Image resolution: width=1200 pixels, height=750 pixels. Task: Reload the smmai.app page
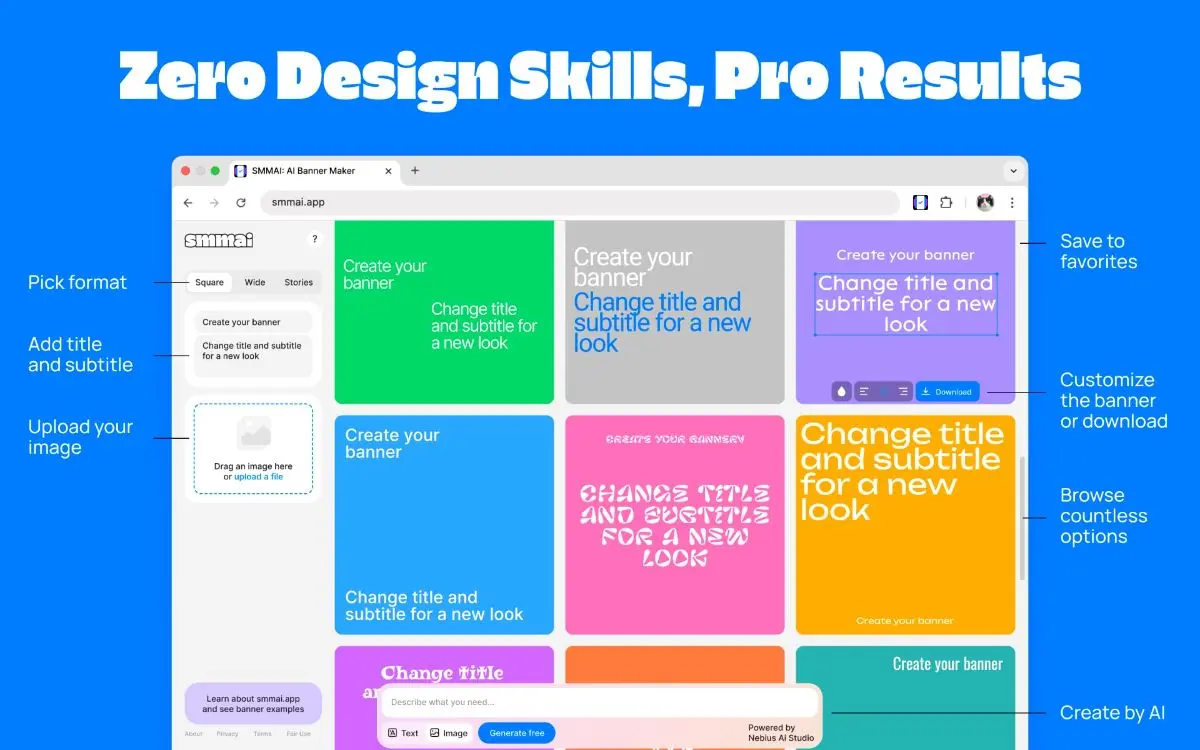point(241,202)
